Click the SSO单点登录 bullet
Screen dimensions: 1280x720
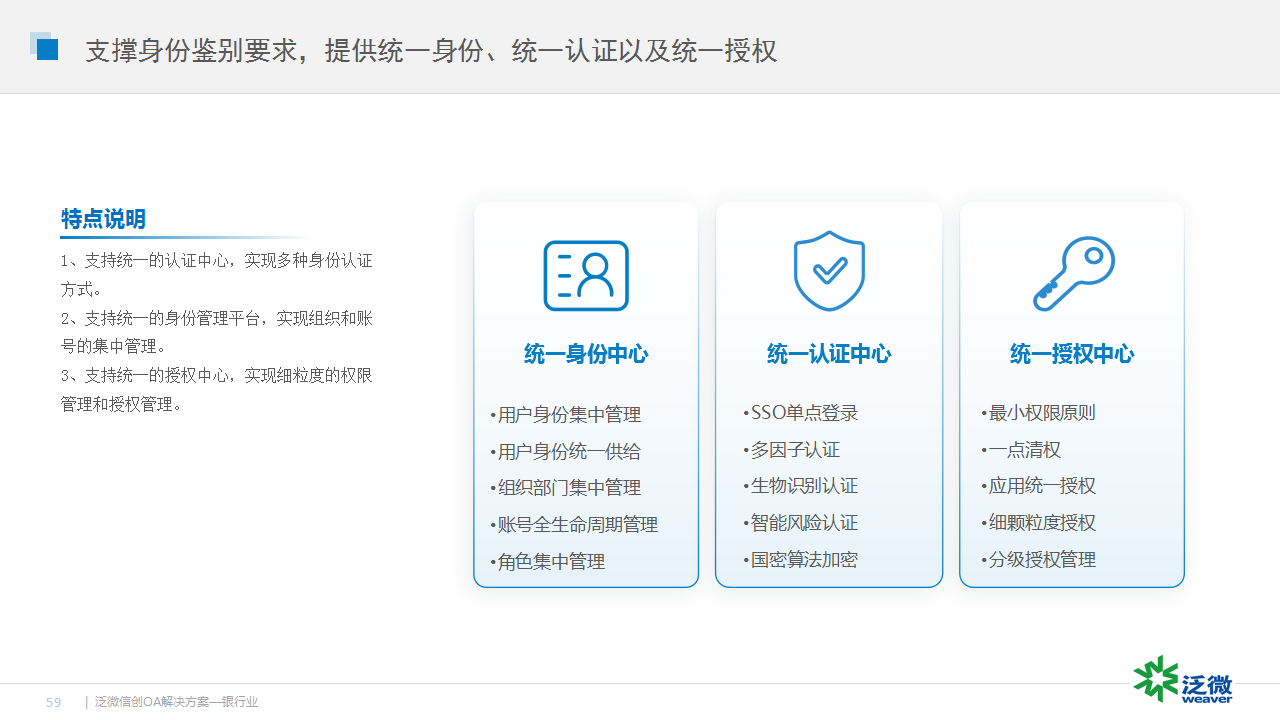[x=801, y=413]
